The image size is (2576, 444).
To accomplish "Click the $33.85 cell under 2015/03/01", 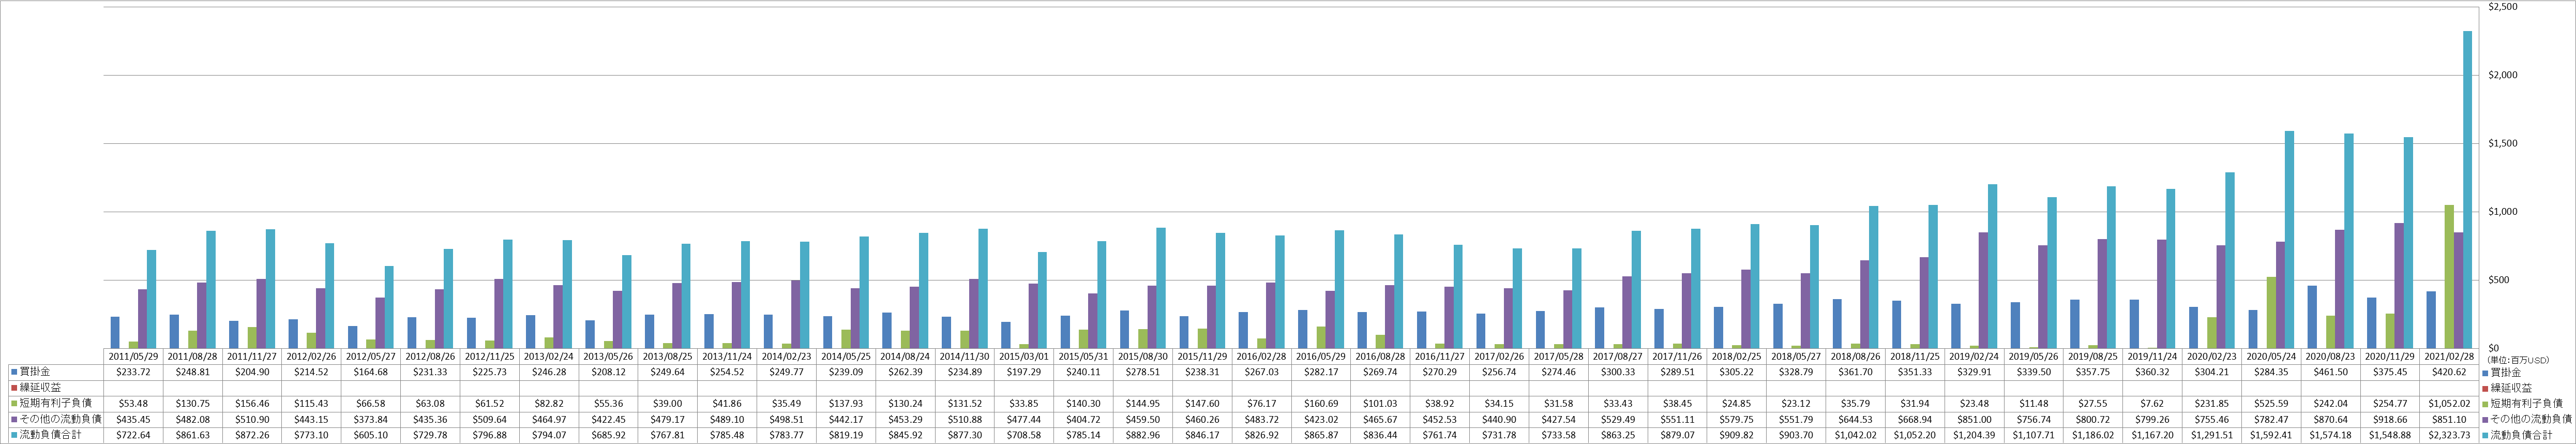I will pyautogui.click(x=1025, y=403).
